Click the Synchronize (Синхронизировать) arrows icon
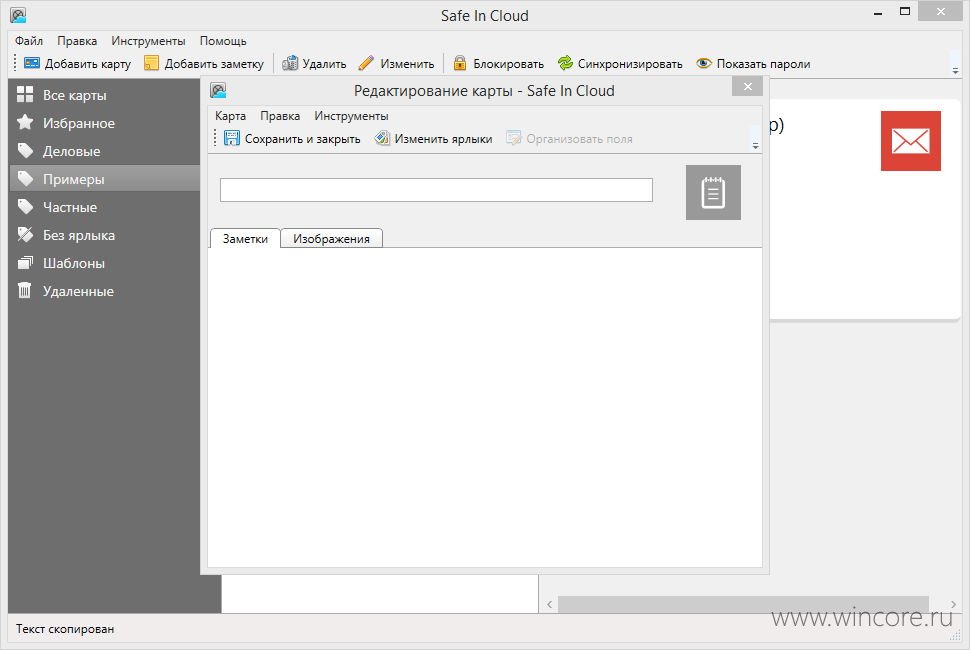This screenshot has width=970, height=650. (x=565, y=63)
